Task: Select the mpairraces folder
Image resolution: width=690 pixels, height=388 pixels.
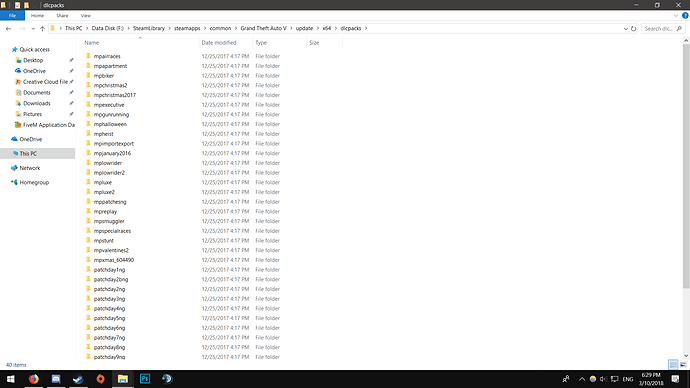Action: 107,56
